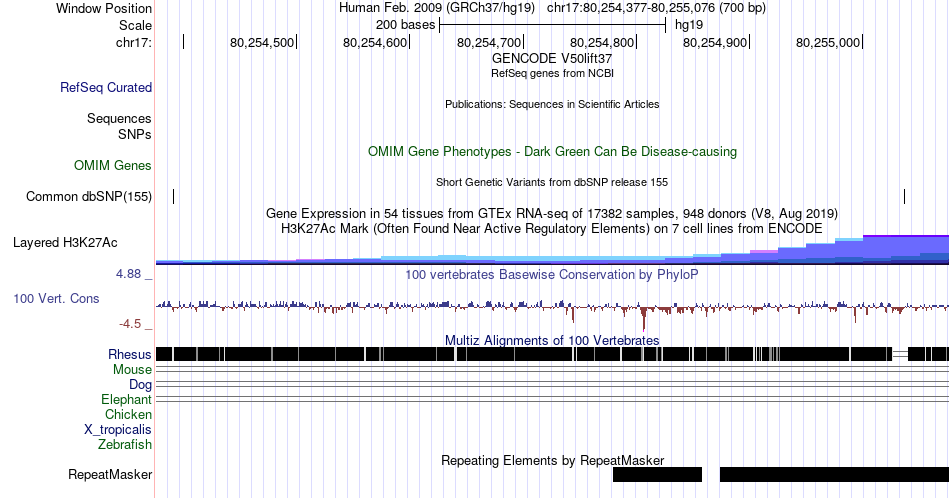
Task: Select the Rhesus alignment row label
Action: pyautogui.click(x=130, y=354)
